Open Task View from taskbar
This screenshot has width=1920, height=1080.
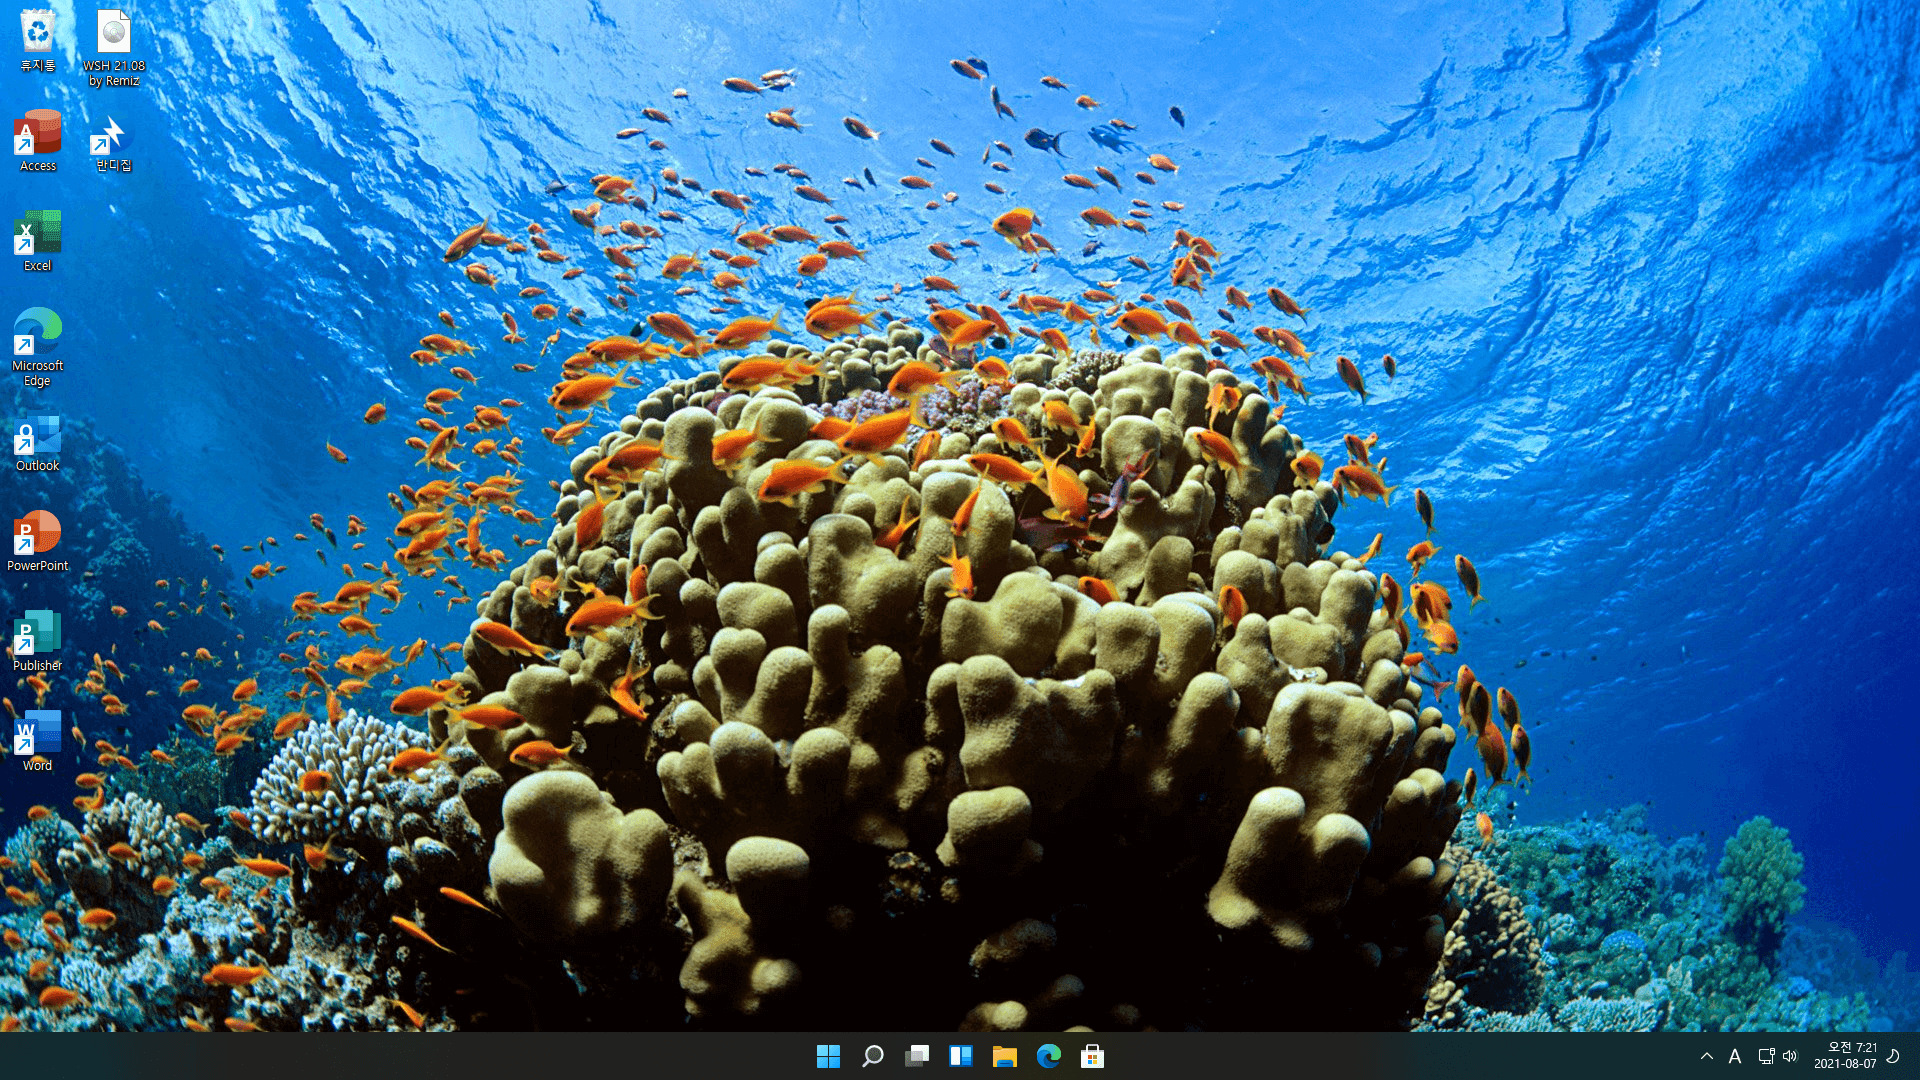tap(916, 1056)
